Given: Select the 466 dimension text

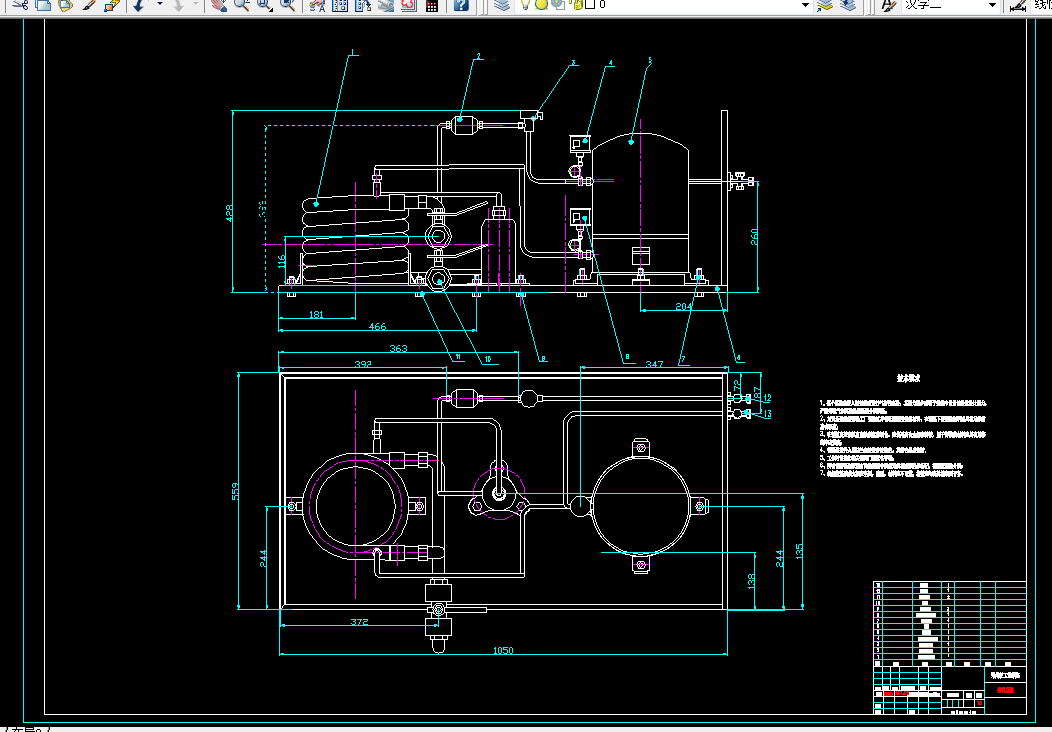Looking at the screenshot, I should click(378, 326).
